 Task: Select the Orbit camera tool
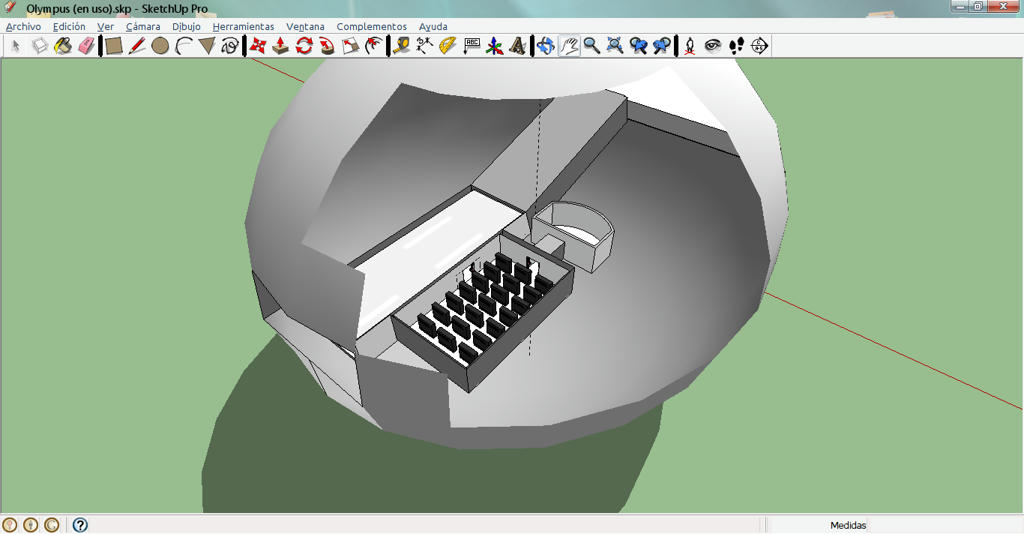point(546,46)
